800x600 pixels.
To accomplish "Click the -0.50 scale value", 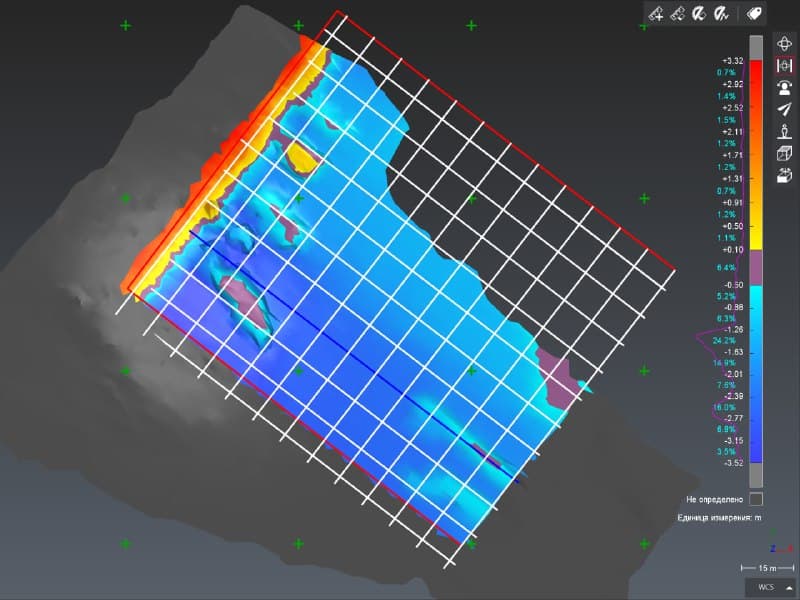I will 734,285.
